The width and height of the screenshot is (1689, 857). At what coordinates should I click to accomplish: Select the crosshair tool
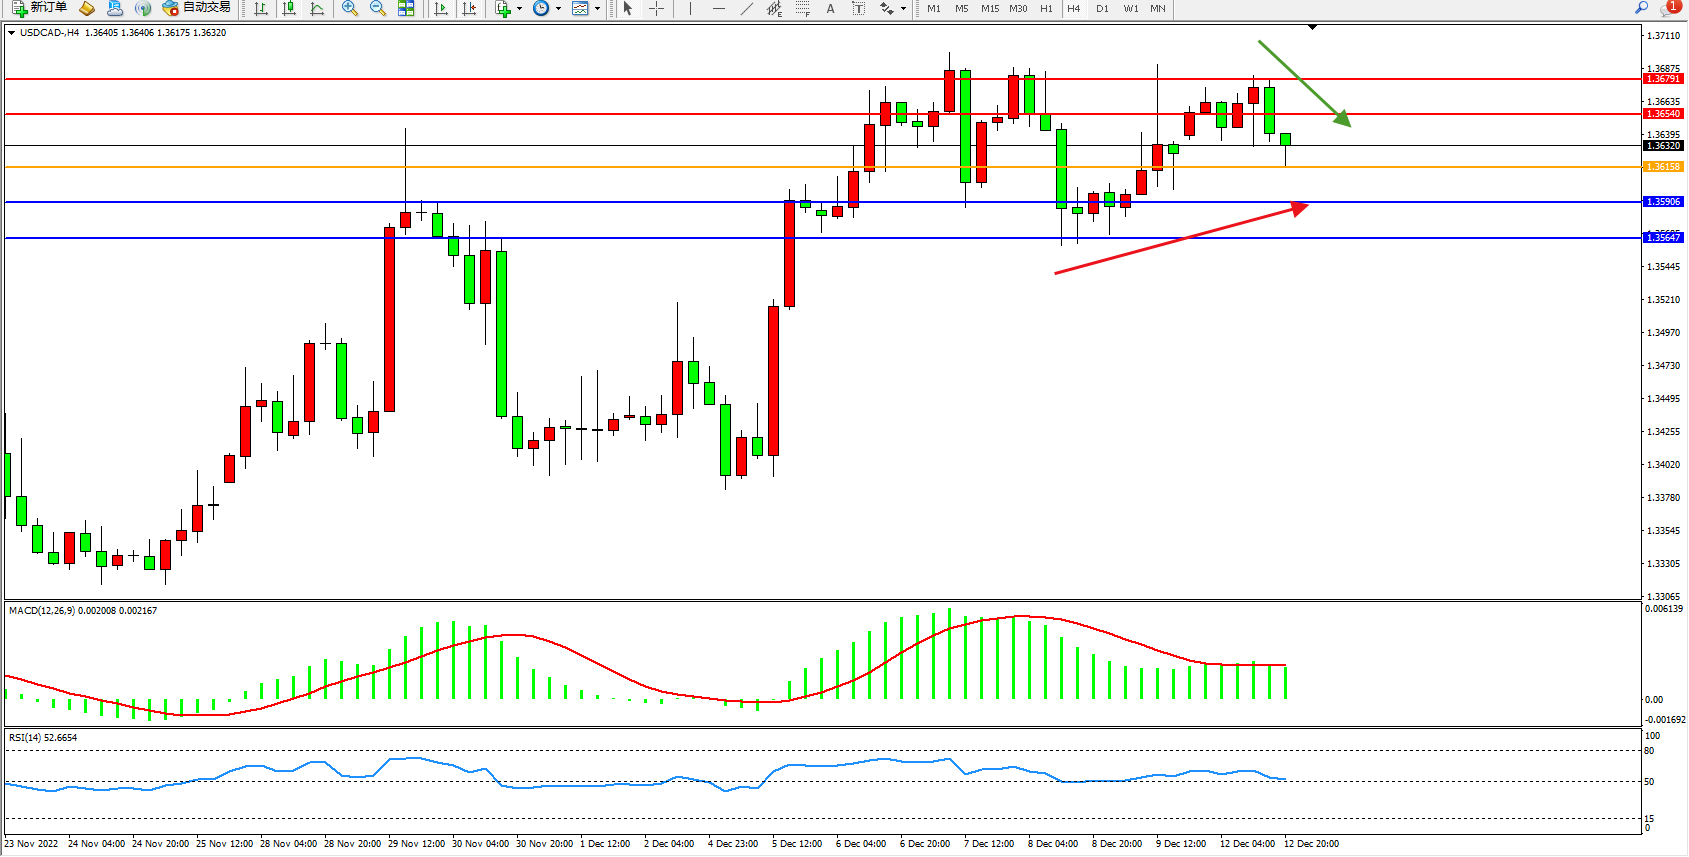coord(656,8)
